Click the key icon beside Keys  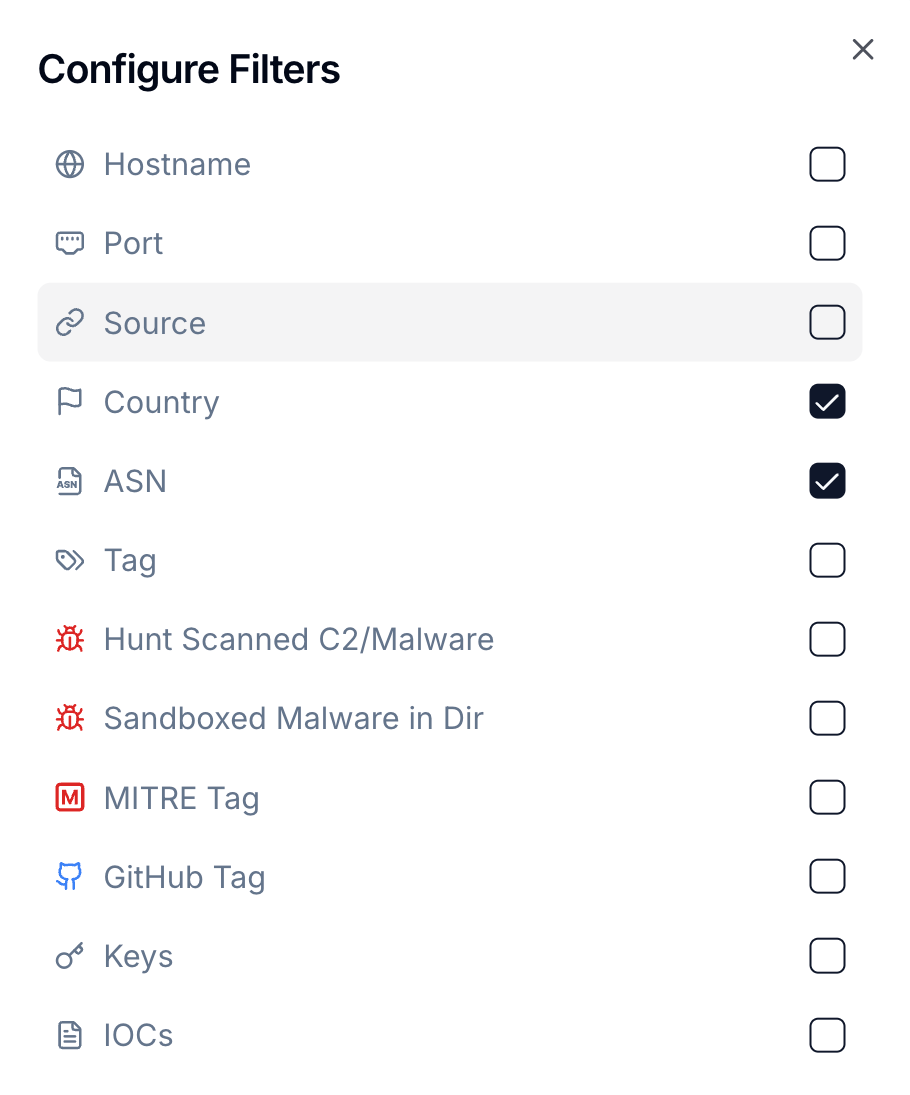click(x=69, y=957)
